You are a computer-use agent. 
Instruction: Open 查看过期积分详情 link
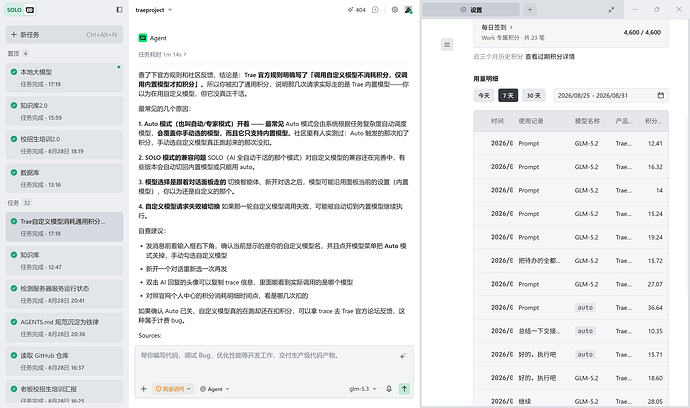[550, 57]
